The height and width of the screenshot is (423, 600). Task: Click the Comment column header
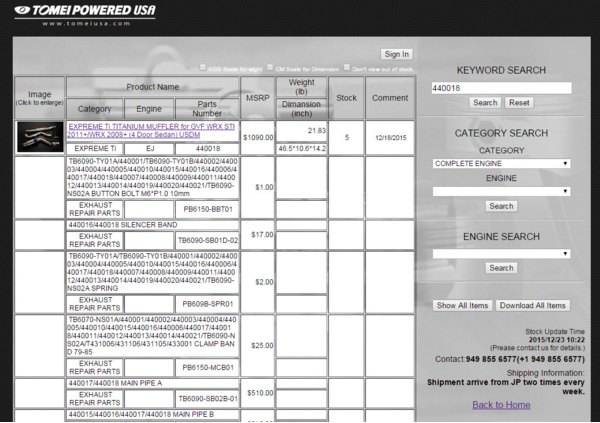(x=390, y=98)
